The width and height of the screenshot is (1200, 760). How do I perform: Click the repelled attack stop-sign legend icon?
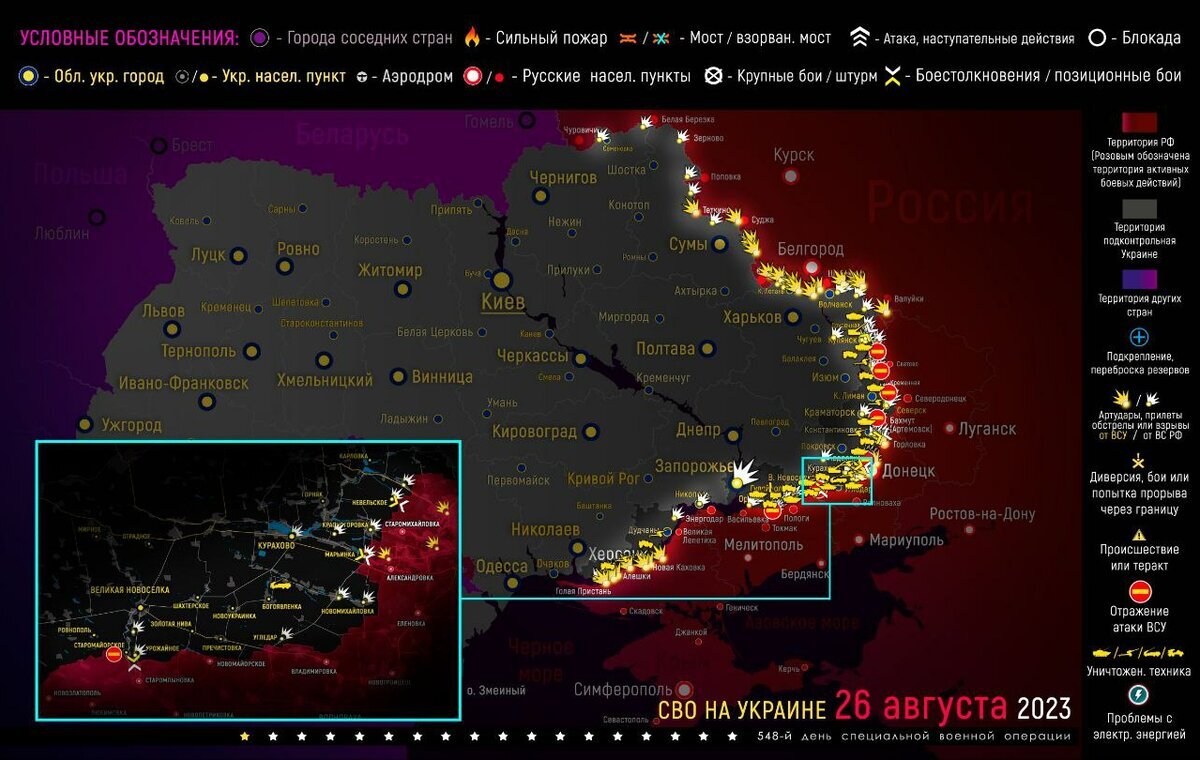click(1139, 591)
